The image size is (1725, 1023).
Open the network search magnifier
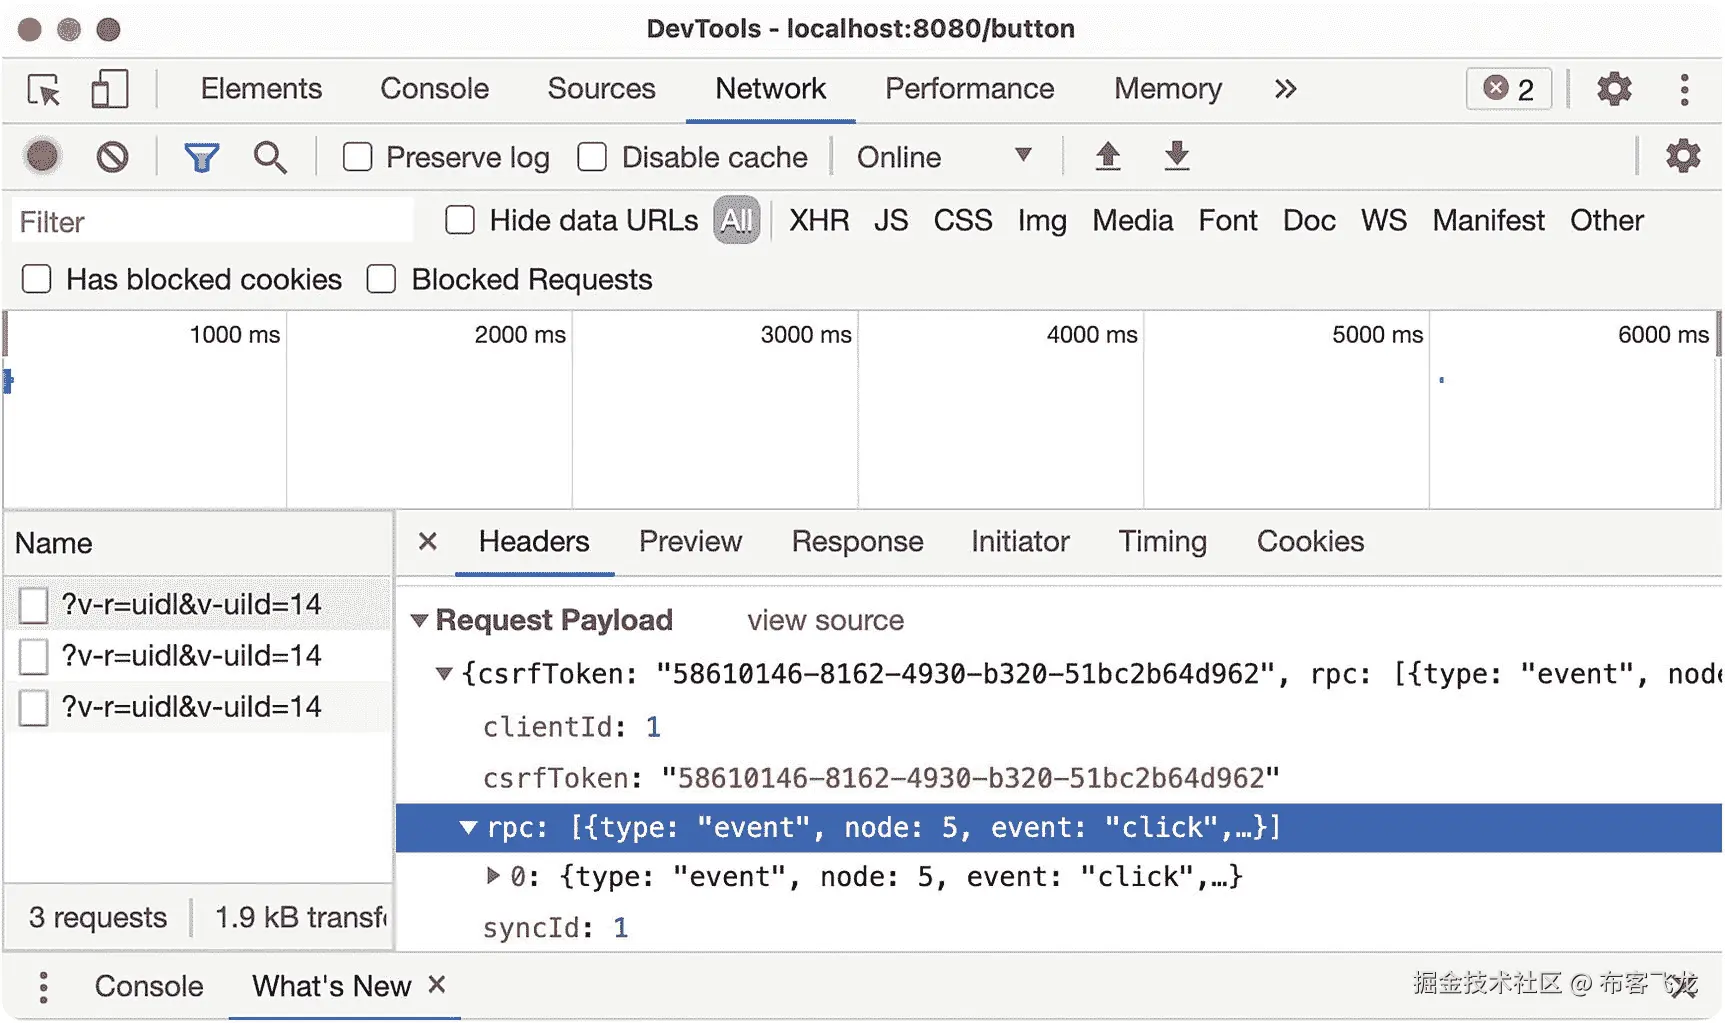(x=269, y=157)
